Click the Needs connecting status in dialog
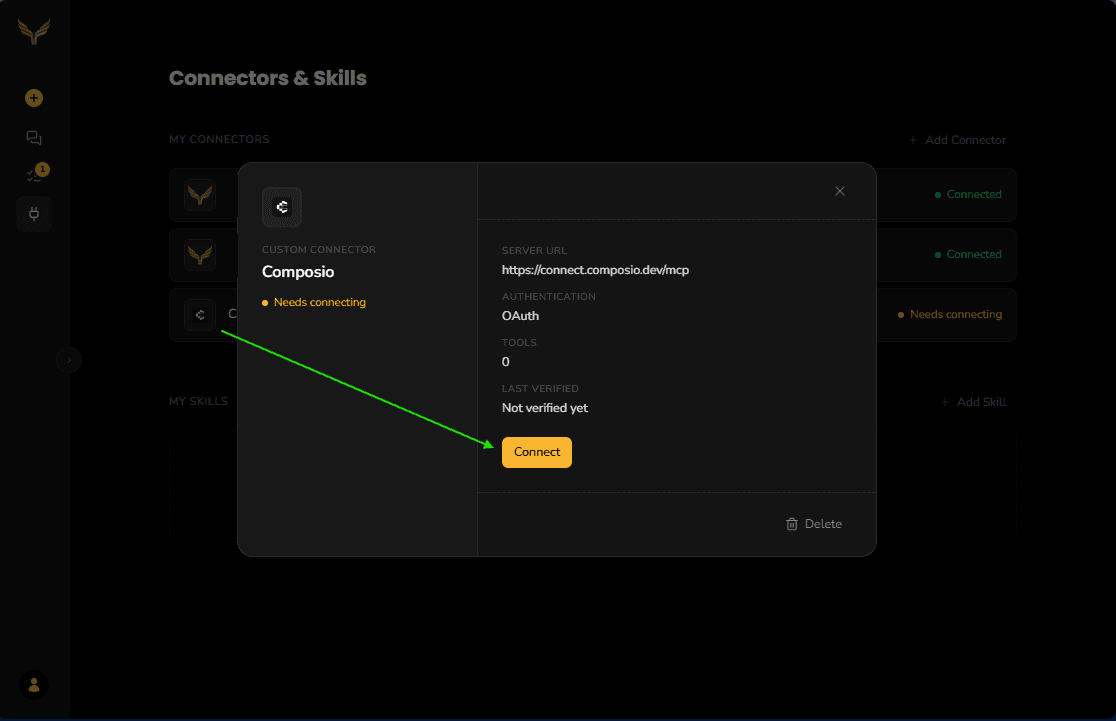This screenshot has width=1116, height=721. [314, 302]
